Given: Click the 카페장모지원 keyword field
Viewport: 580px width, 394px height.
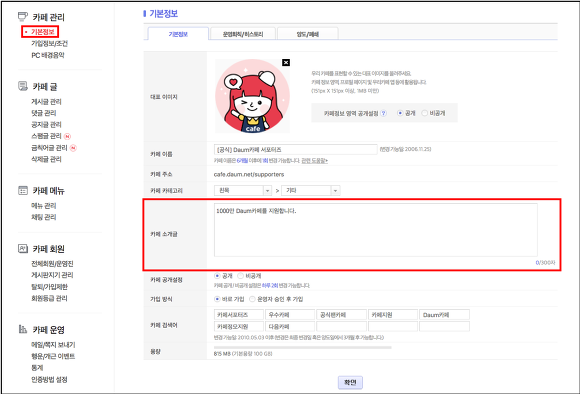Looking at the screenshot, I should click(239, 327).
